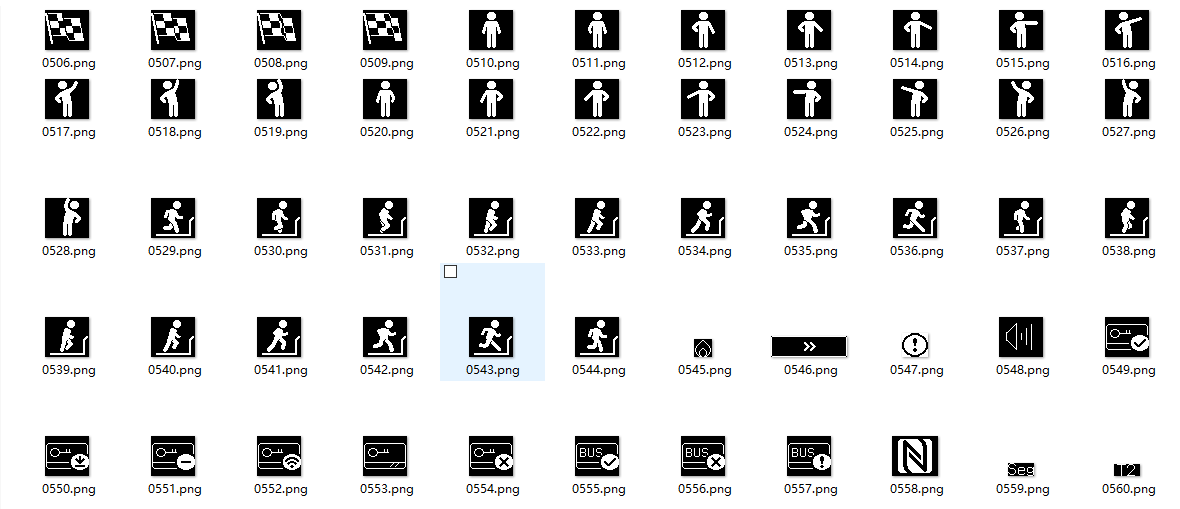The width and height of the screenshot is (1180, 509).
Task: Select bus card with checkmark 0555.png
Action: pyautogui.click(x=597, y=457)
